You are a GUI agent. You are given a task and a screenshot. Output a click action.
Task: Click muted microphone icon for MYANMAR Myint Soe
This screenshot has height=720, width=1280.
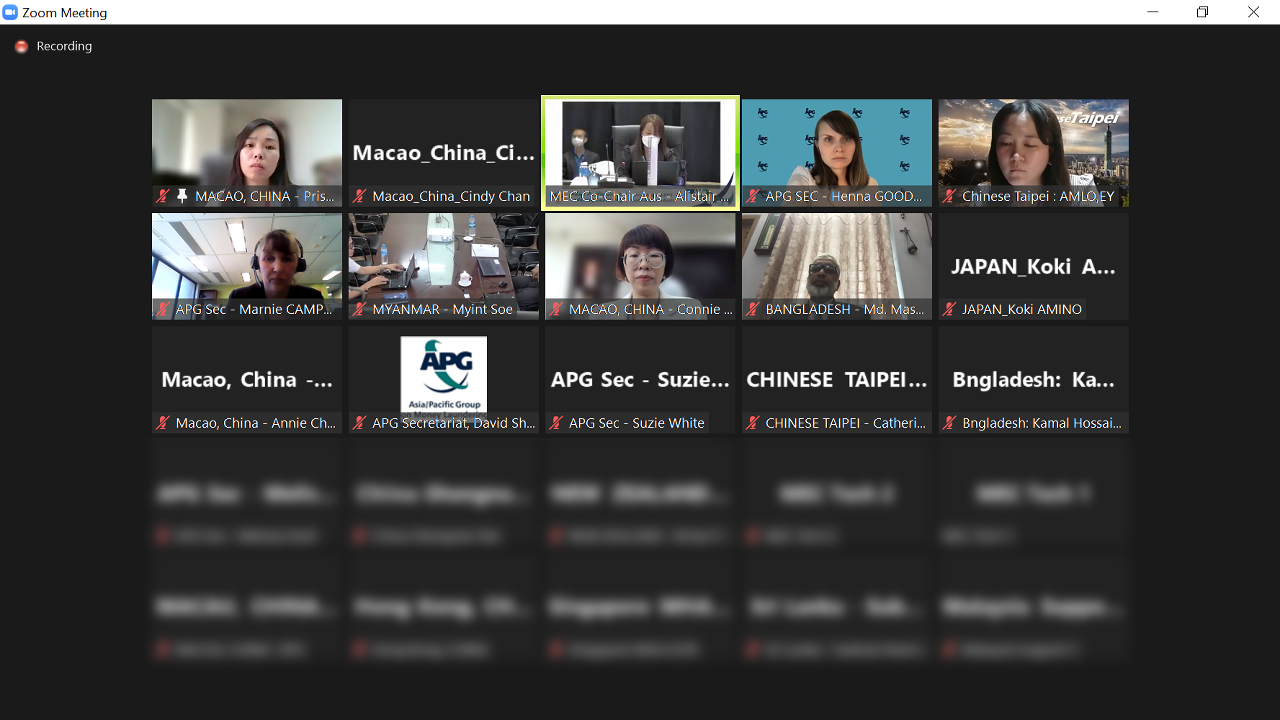[359, 310]
